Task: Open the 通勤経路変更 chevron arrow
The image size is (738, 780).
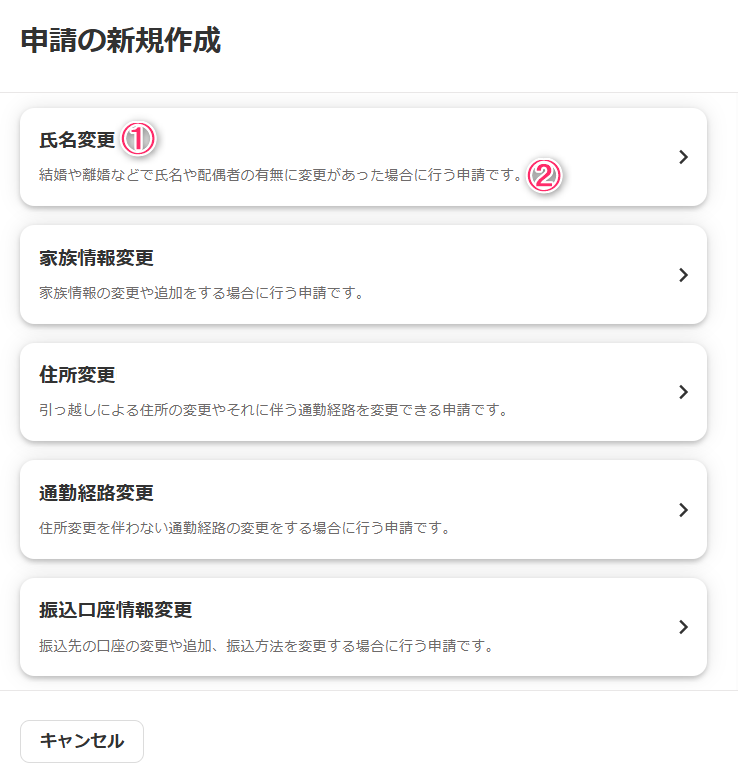Action: point(683,510)
